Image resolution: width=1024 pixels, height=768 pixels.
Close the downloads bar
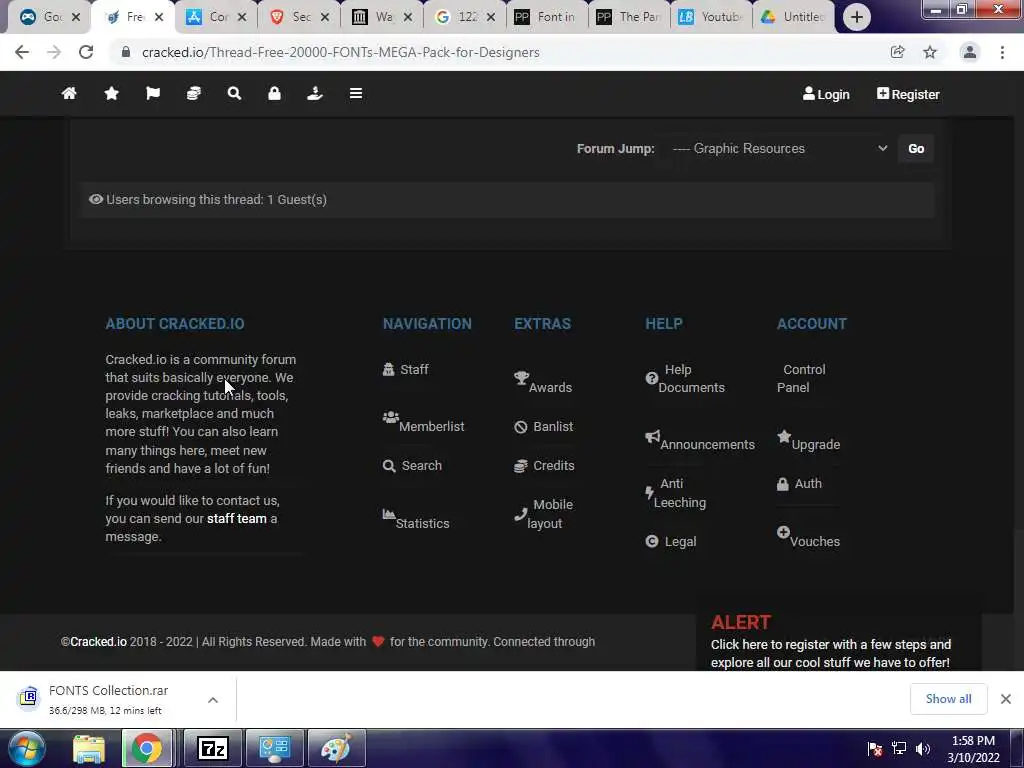(1006, 699)
